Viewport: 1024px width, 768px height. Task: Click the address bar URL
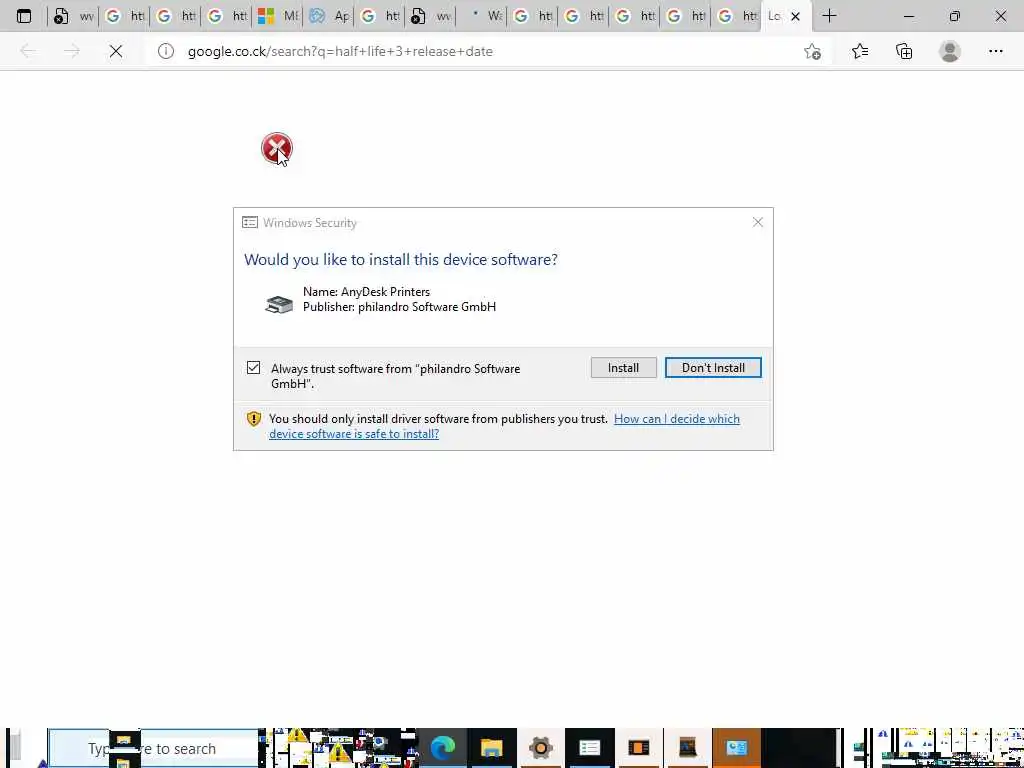340,51
